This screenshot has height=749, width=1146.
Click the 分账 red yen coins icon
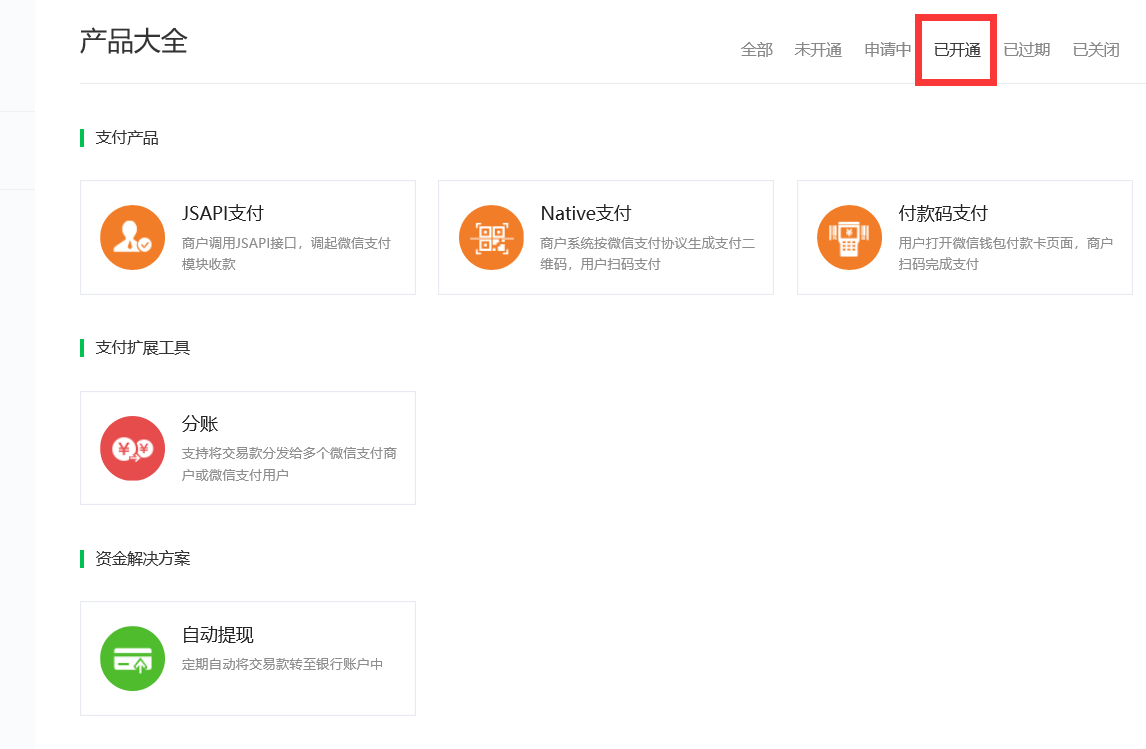coord(132,448)
